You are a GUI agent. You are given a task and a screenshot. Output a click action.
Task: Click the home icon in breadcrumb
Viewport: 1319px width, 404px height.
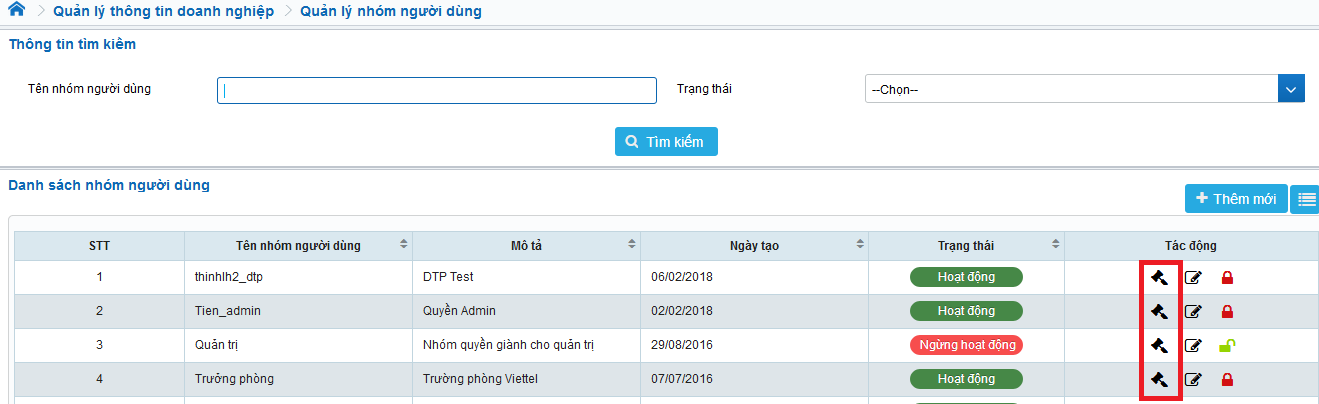click(16, 11)
